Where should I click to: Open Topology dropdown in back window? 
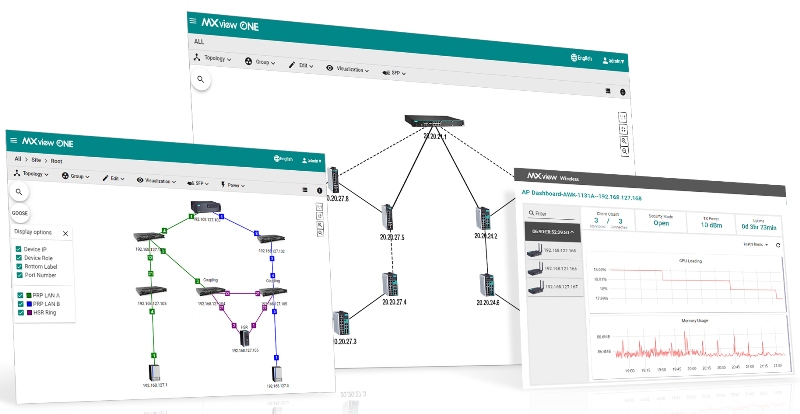212,58
